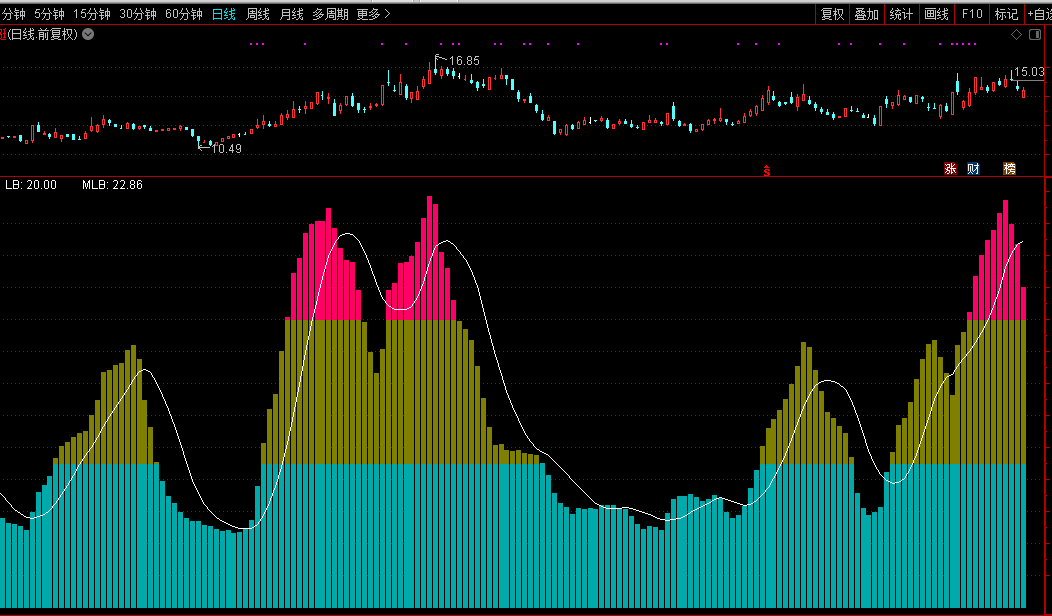Image resolution: width=1052 pixels, height=616 pixels.
Task: Toggle the side panel layout icon
Action: (x=1034, y=35)
